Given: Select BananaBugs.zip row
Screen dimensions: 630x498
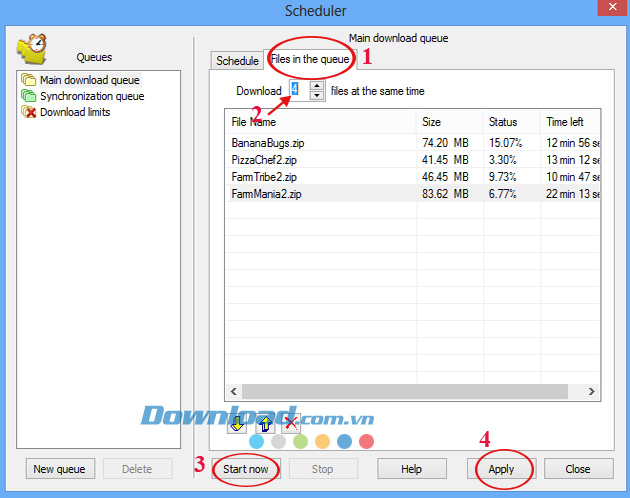Looking at the screenshot, I should (413, 143).
